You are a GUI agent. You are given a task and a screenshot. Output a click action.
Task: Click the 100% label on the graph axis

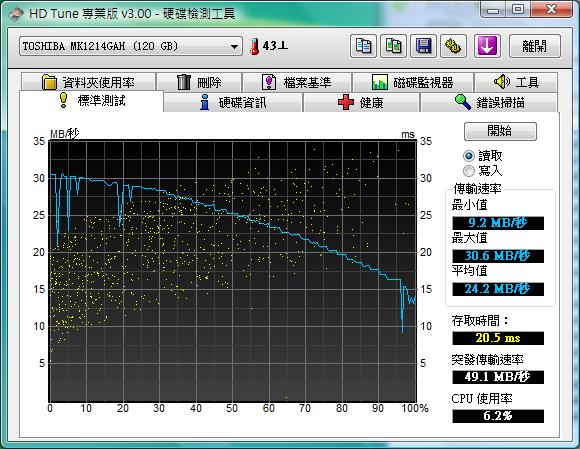point(415,408)
